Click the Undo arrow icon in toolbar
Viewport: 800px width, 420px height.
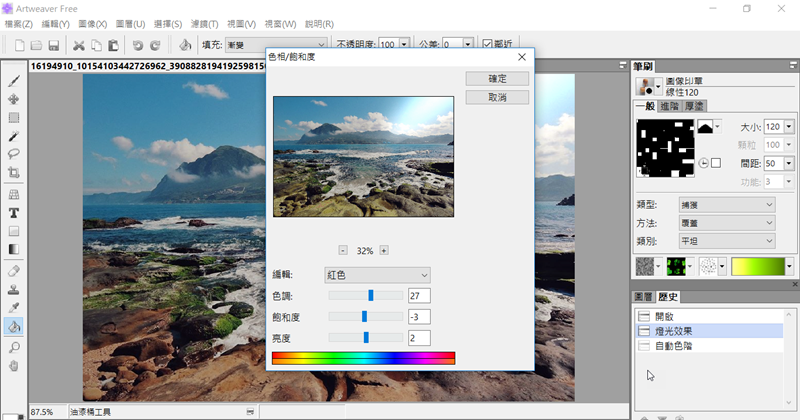pyautogui.click(x=137, y=45)
